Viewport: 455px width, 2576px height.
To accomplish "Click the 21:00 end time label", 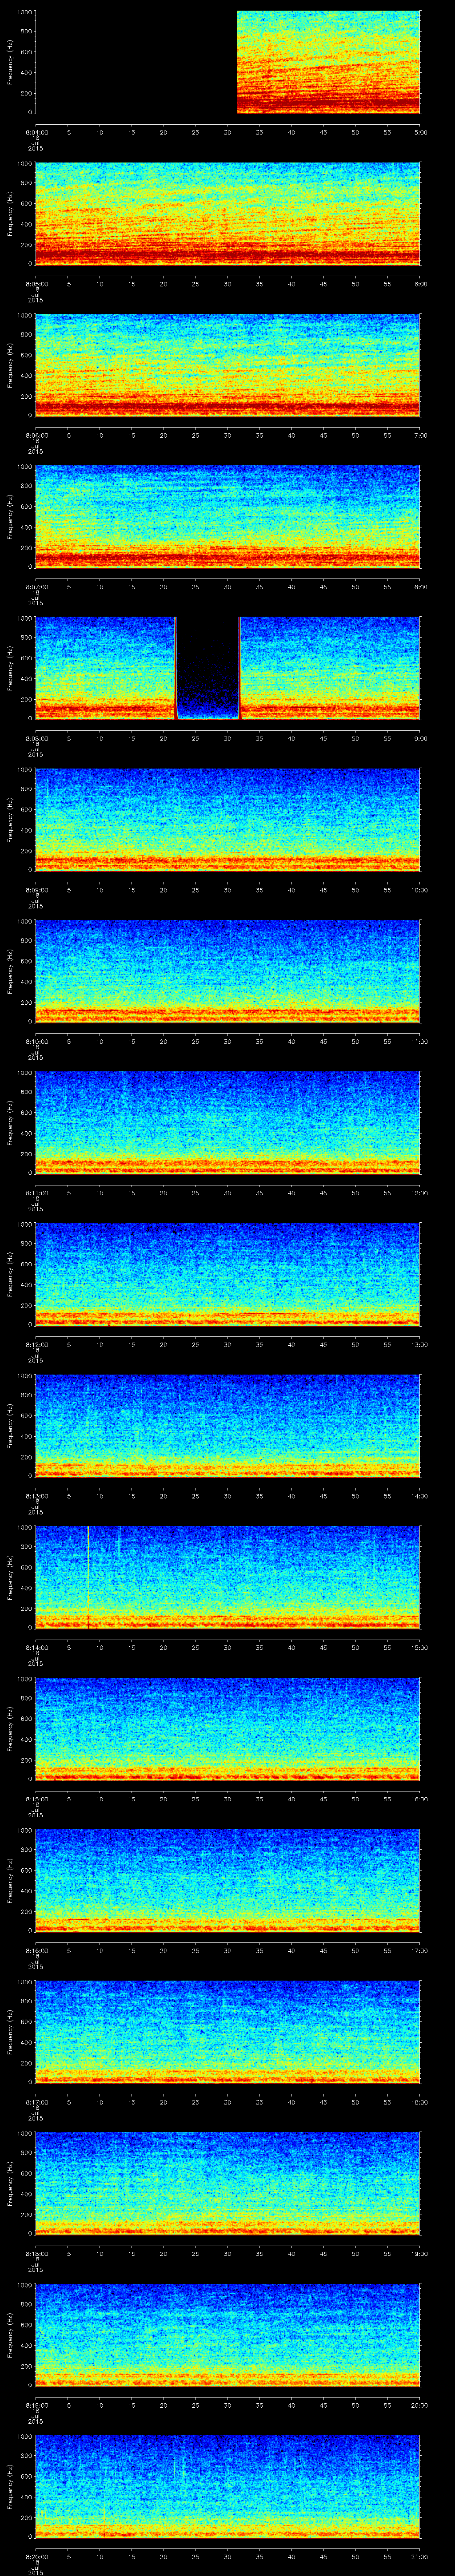I will click(x=419, y=2556).
